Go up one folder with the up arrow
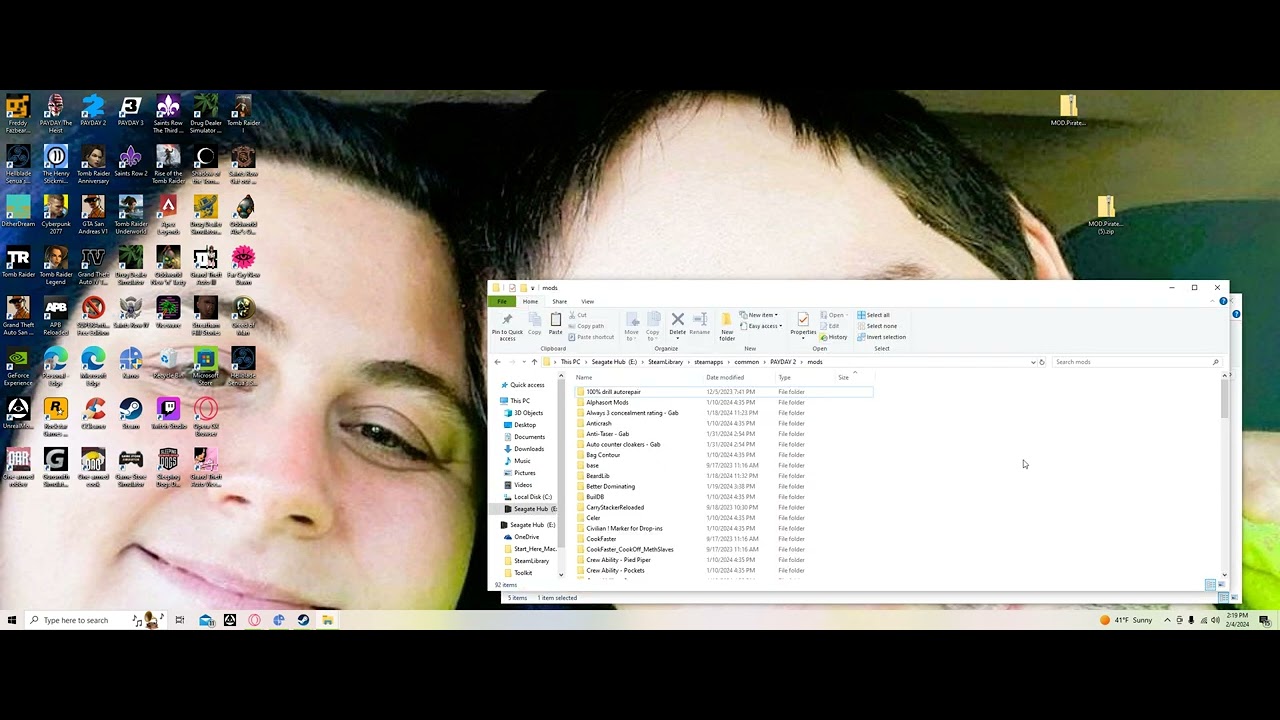 pos(534,362)
